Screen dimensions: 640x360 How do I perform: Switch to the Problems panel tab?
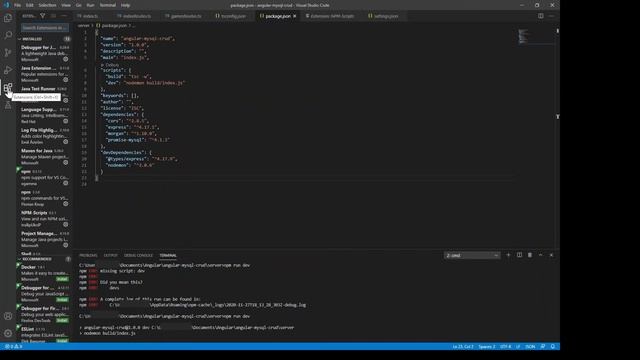(88, 256)
